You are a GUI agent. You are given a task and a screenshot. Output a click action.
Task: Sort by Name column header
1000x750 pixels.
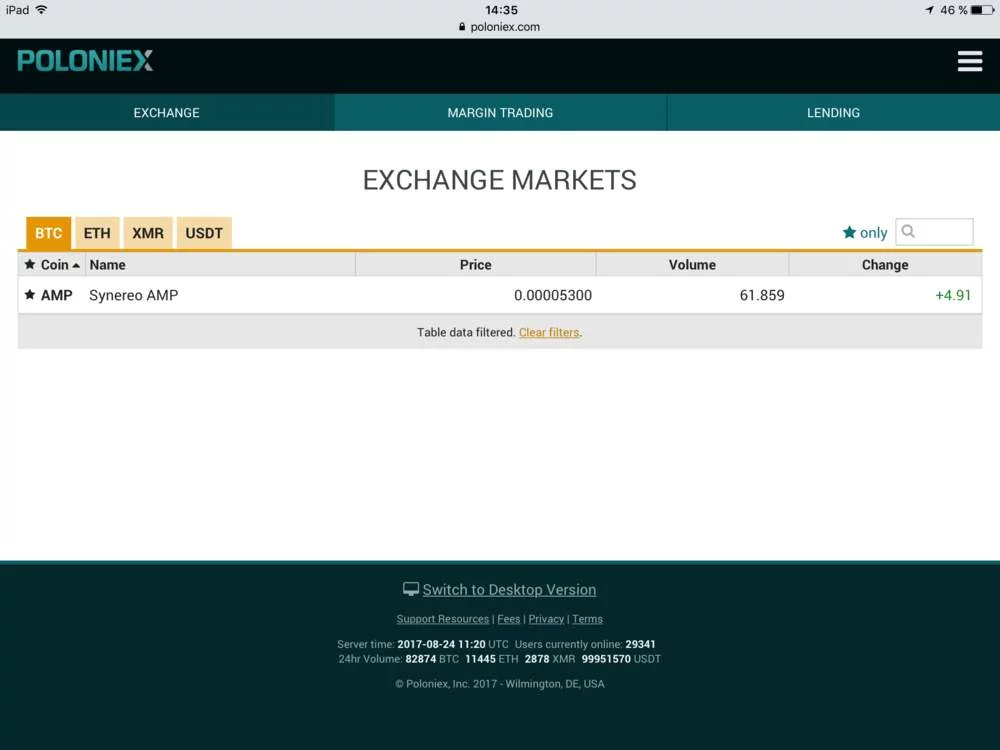coord(220,264)
